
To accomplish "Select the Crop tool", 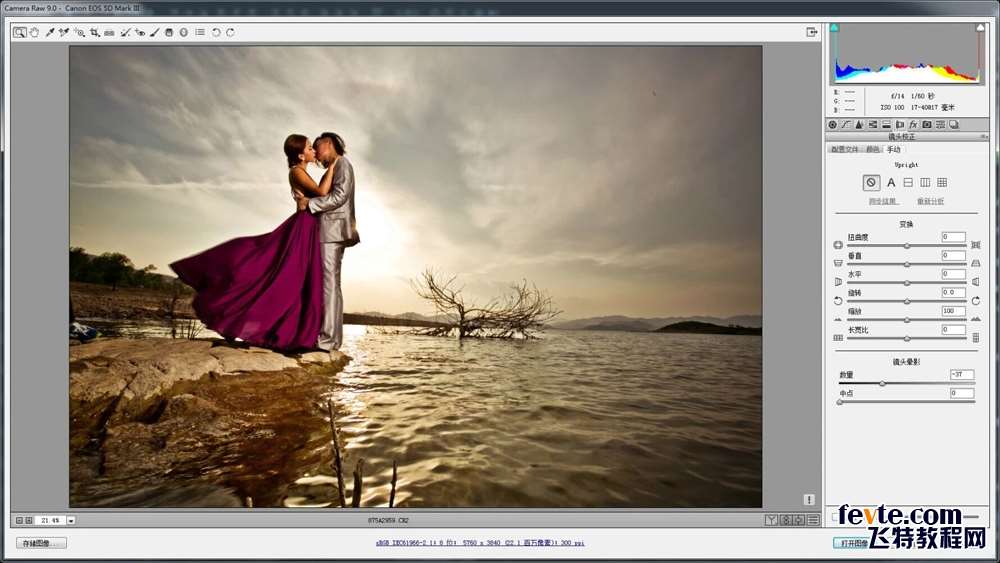I will click(94, 32).
